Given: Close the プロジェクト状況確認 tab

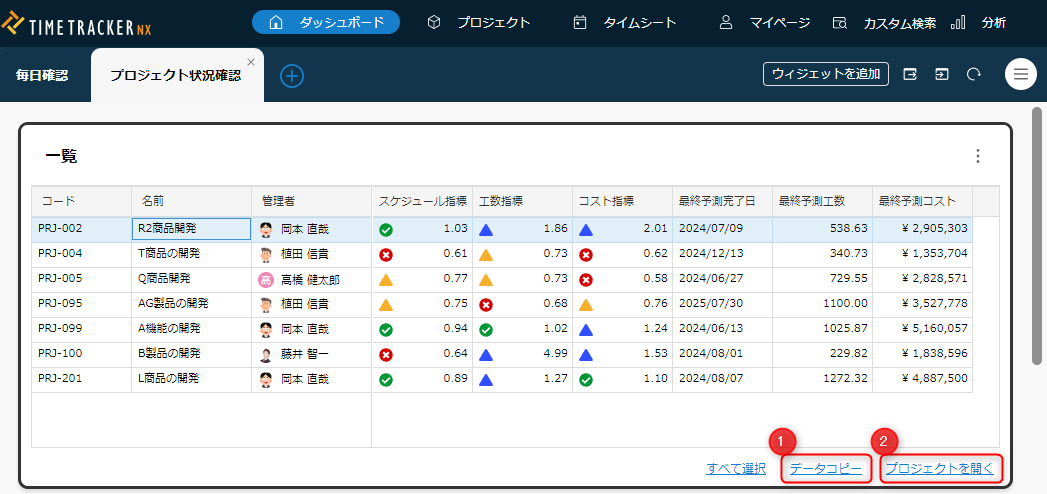Looking at the screenshot, I should (x=251, y=62).
